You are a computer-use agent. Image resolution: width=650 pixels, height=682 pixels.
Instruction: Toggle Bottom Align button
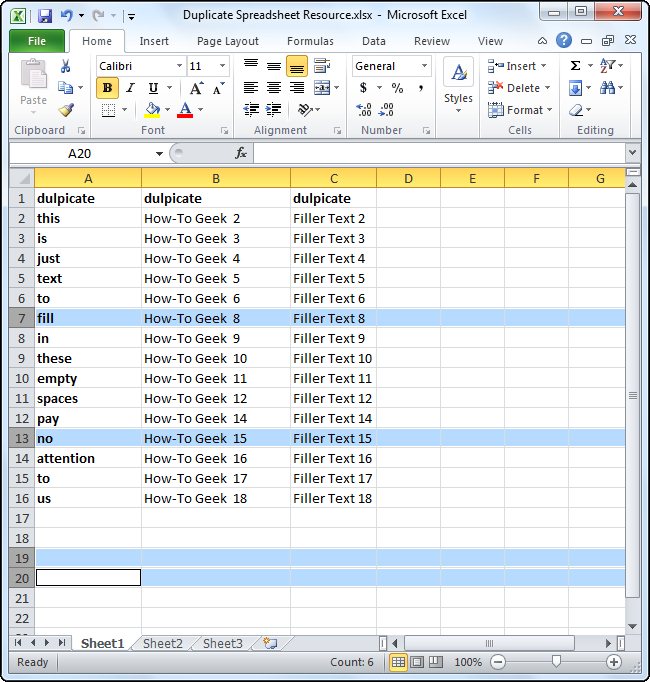[x=297, y=66]
